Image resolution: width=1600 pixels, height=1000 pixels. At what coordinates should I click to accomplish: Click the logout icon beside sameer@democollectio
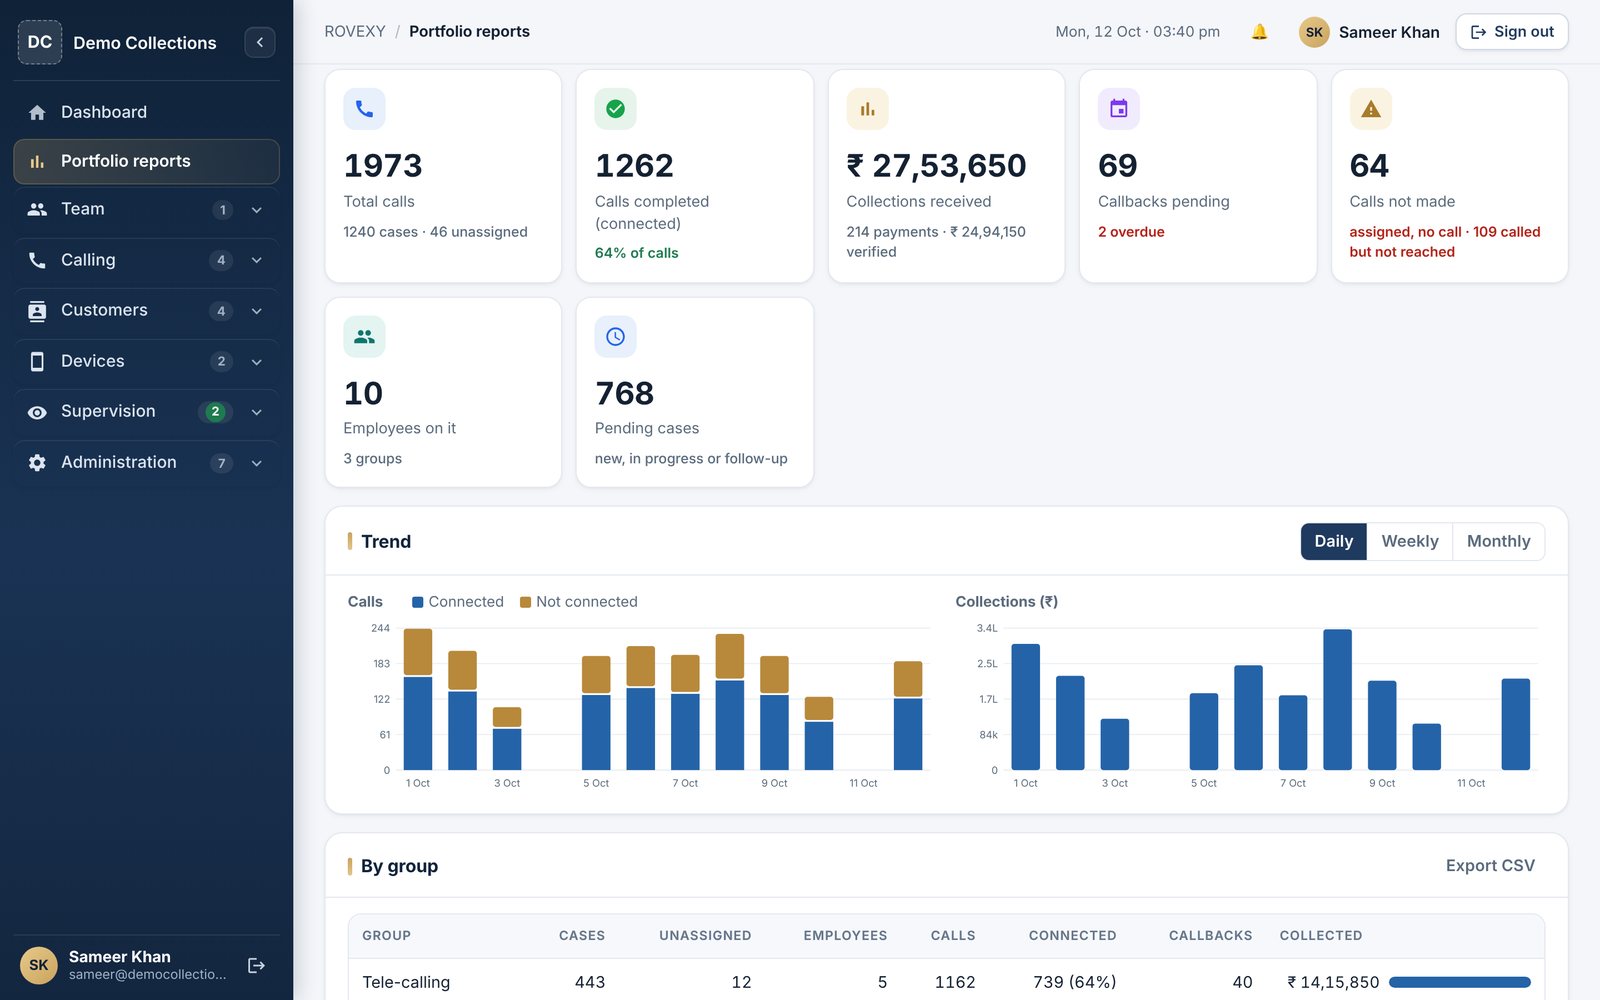(x=256, y=965)
